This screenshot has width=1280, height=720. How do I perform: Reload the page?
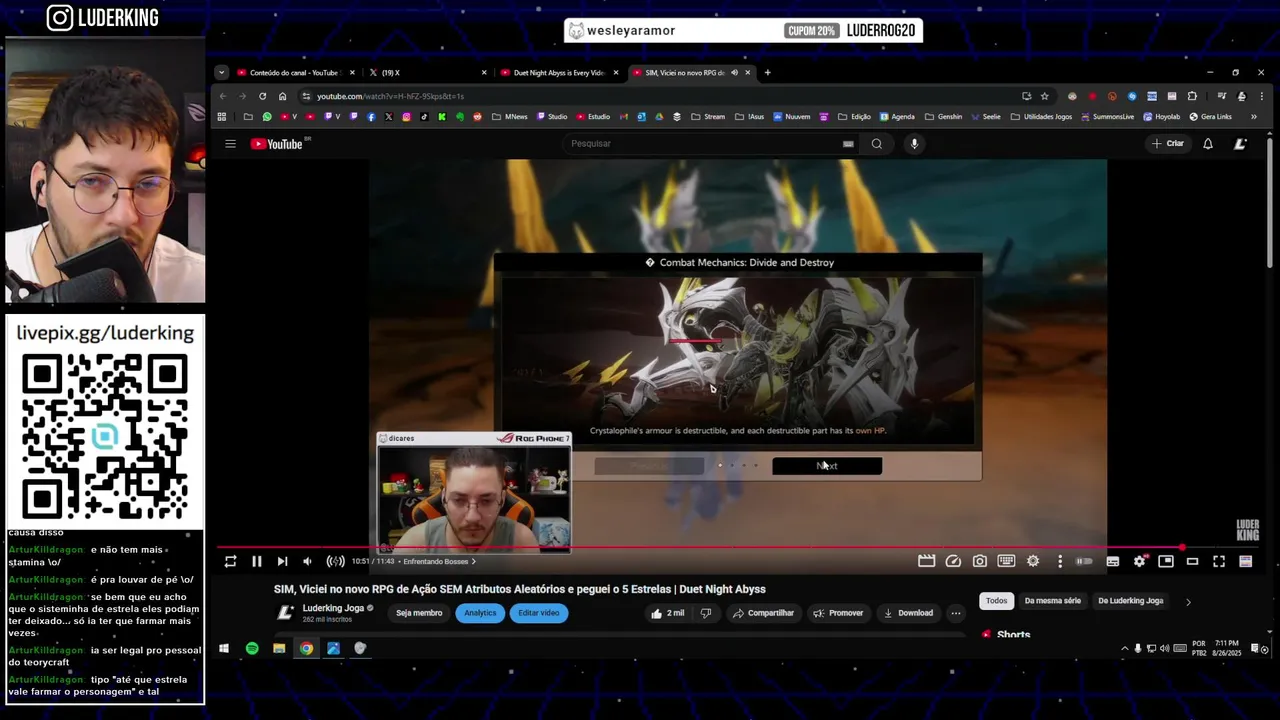pyautogui.click(x=262, y=96)
